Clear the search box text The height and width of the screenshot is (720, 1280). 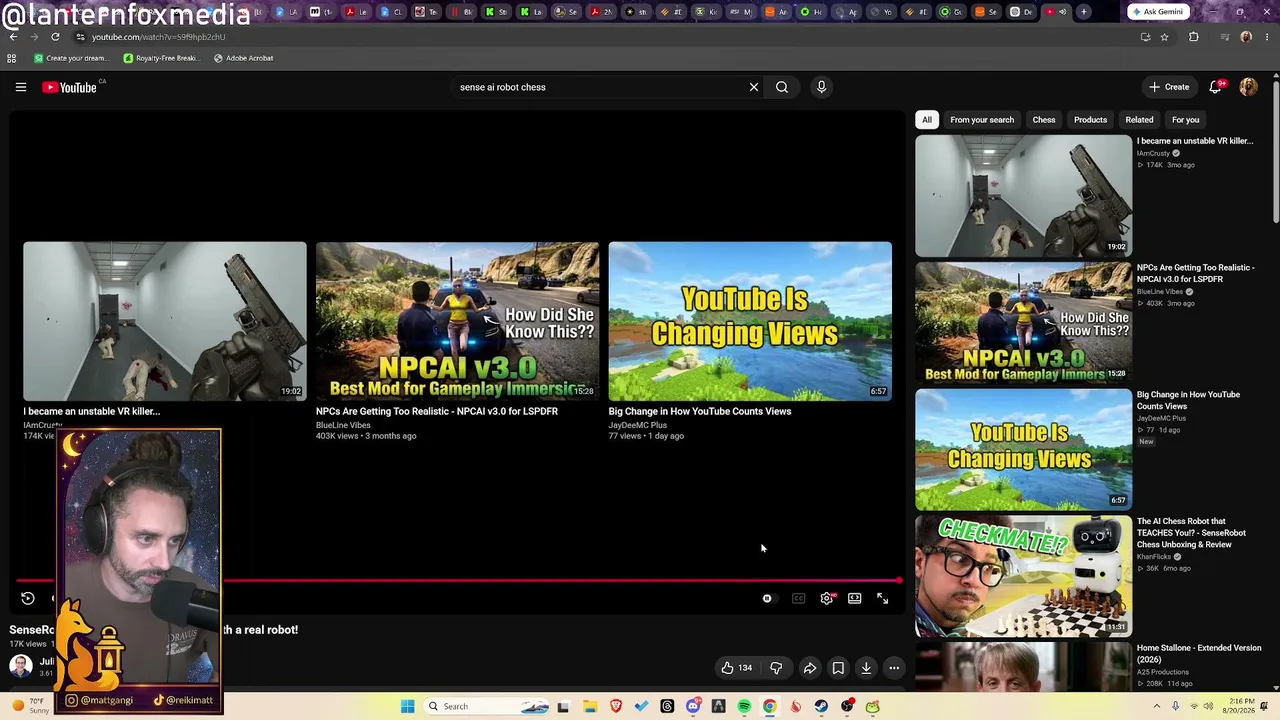(x=754, y=87)
